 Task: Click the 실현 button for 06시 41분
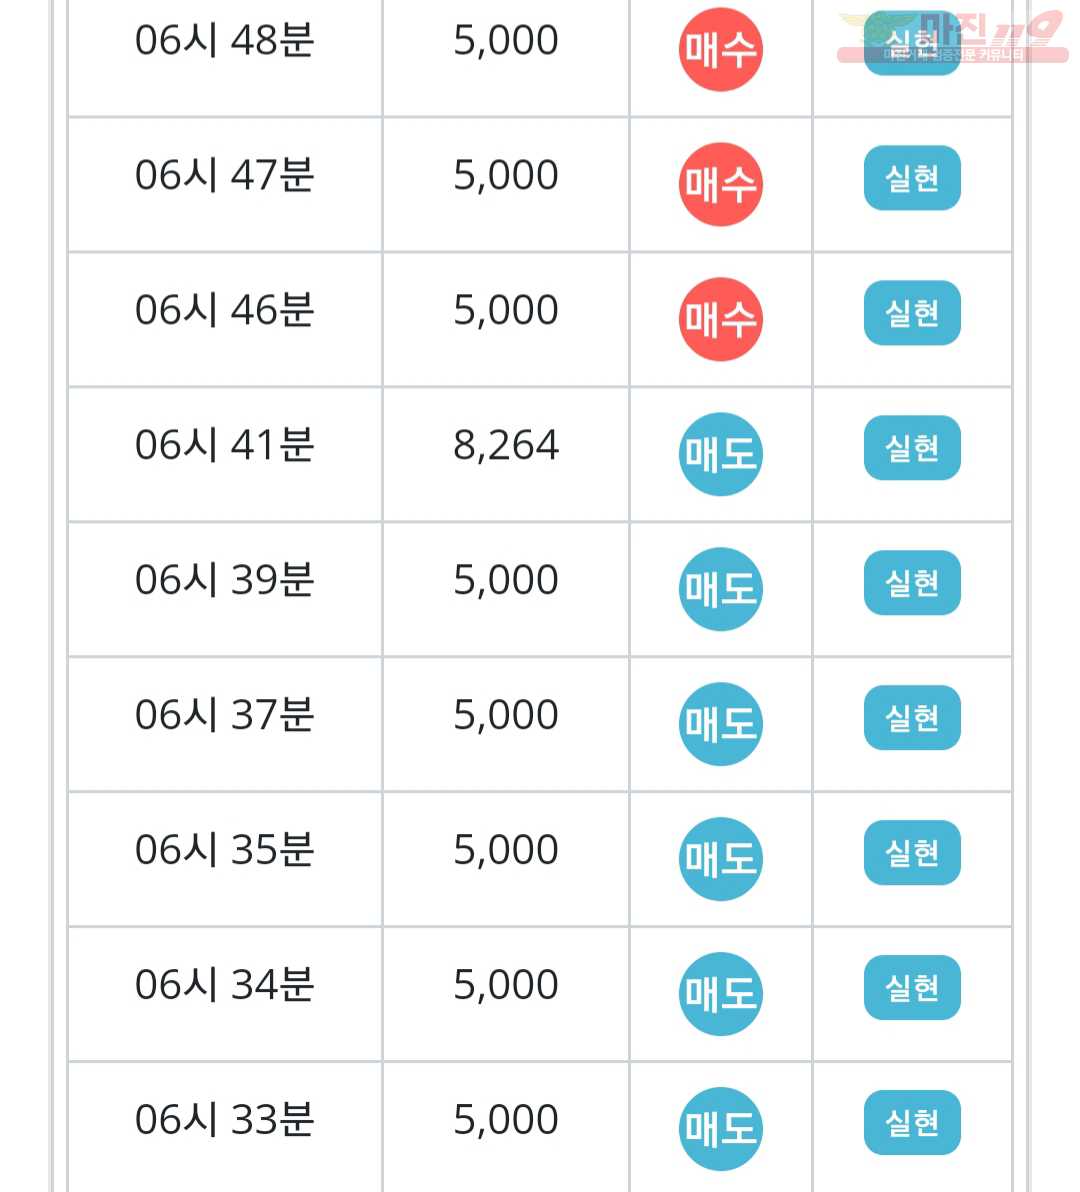[912, 448]
